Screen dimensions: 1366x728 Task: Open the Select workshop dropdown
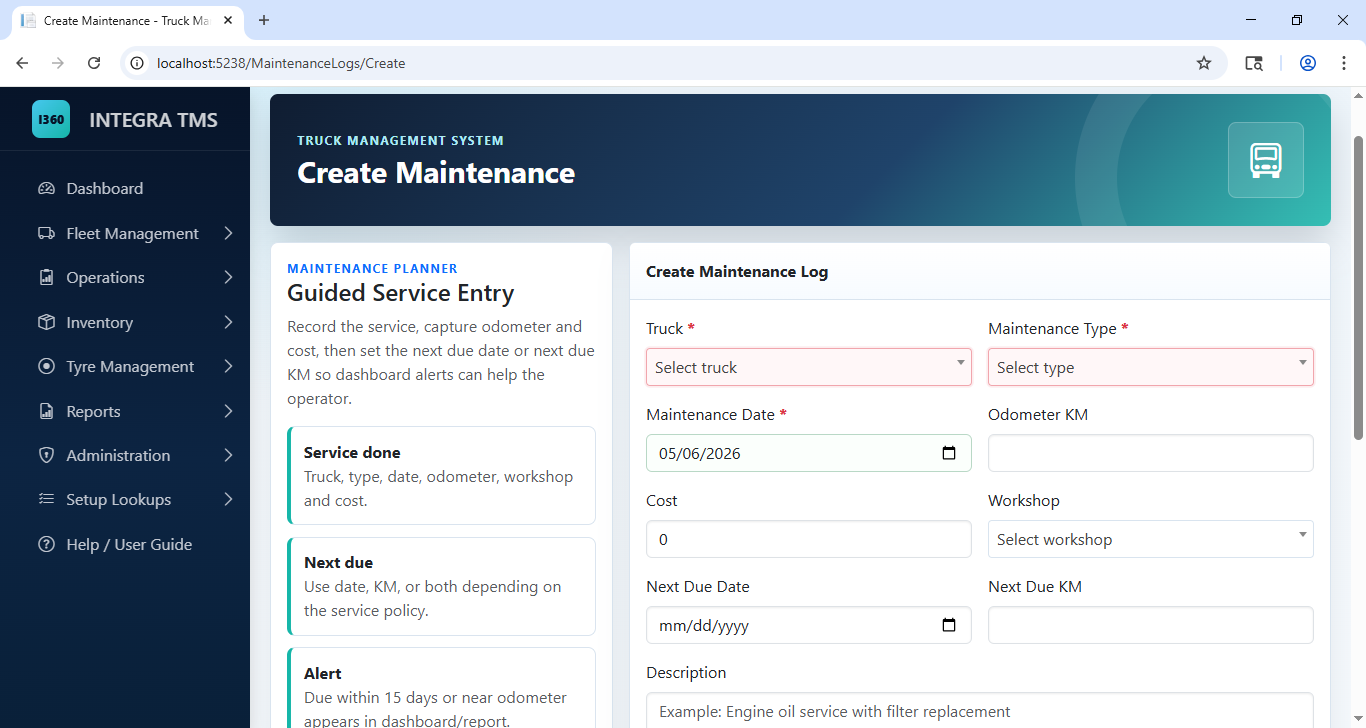(1151, 539)
